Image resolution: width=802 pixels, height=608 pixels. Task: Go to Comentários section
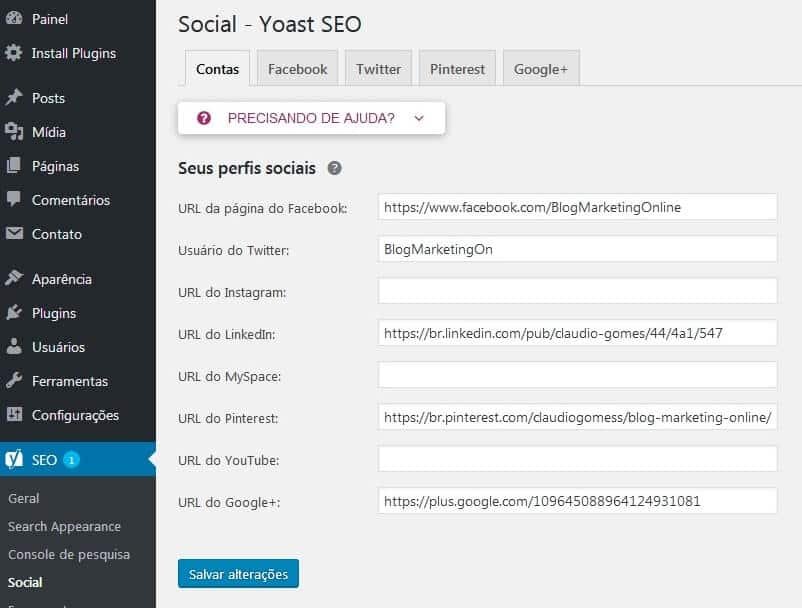71,200
